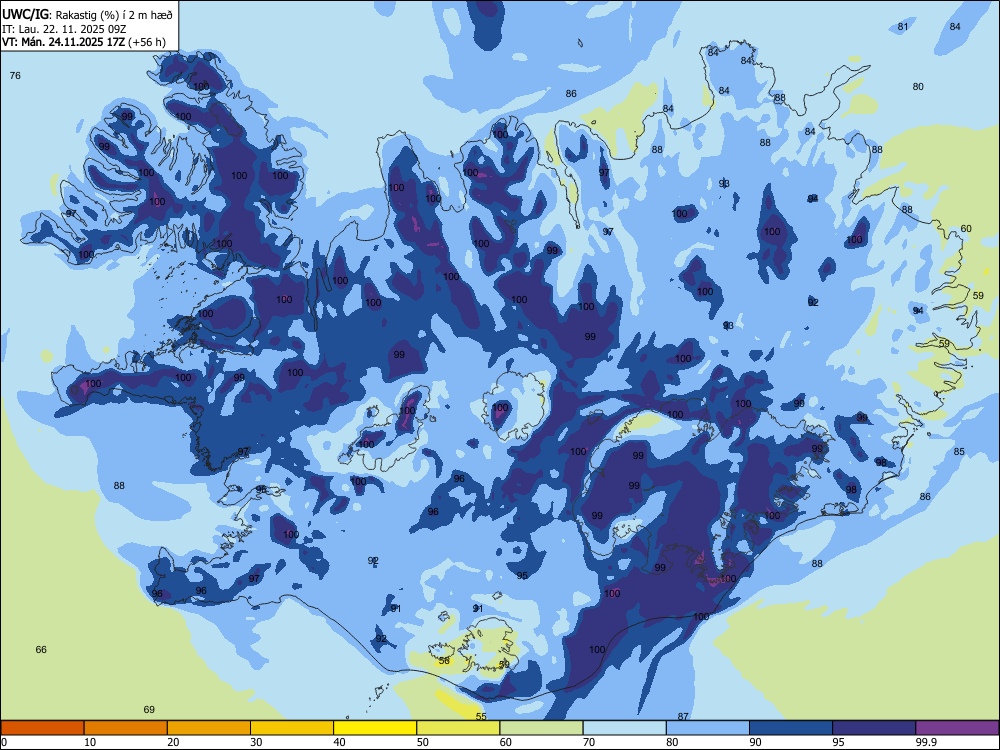This screenshot has width=1000, height=750.
Task: Click the legend tick label '30'
Action: [x=256, y=742]
